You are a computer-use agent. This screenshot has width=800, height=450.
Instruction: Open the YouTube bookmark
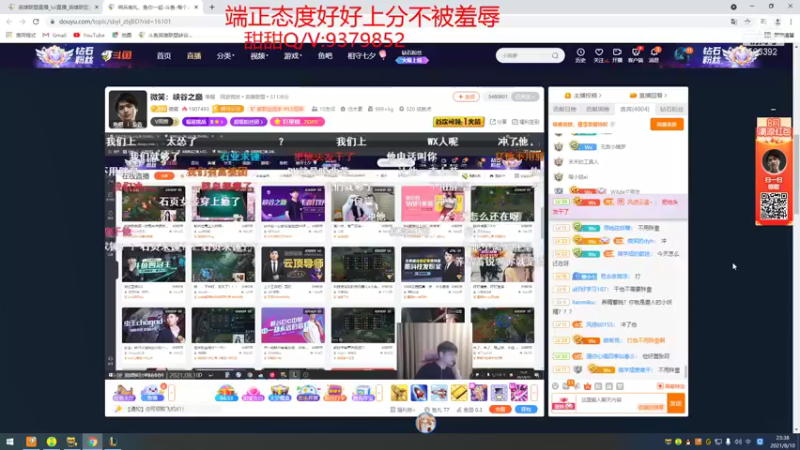click(x=89, y=35)
